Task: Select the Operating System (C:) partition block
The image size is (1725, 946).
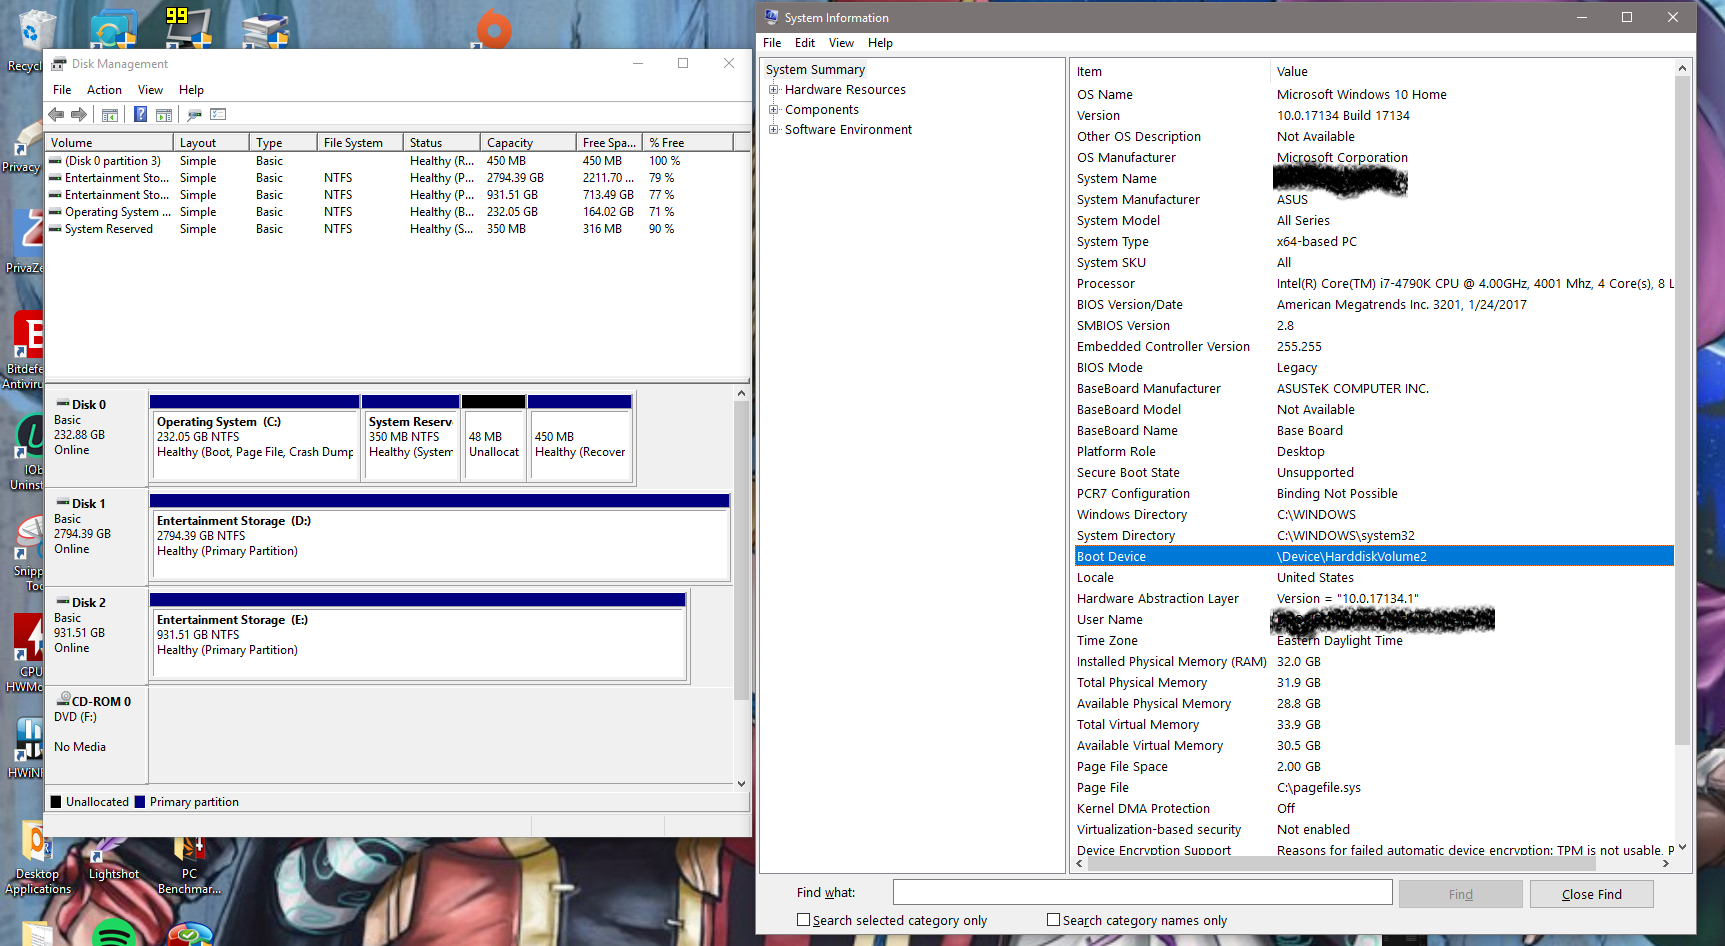Action: point(254,438)
